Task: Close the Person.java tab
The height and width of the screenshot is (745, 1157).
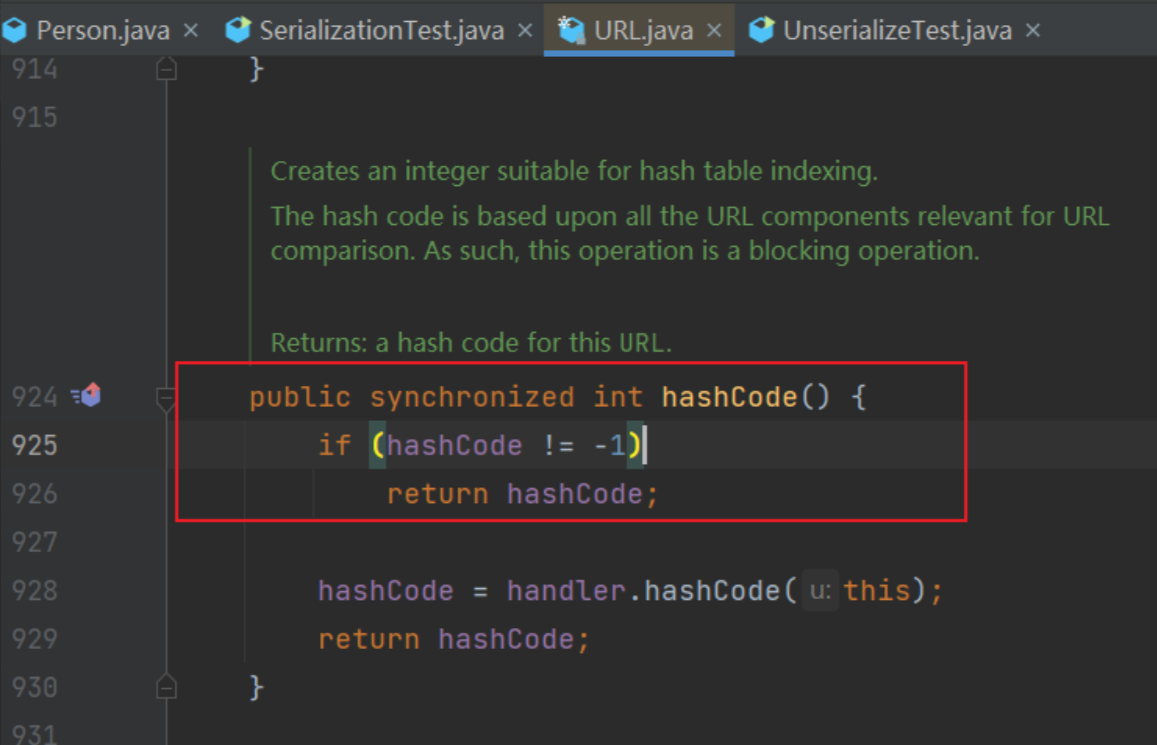Action: click(x=190, y=30)
